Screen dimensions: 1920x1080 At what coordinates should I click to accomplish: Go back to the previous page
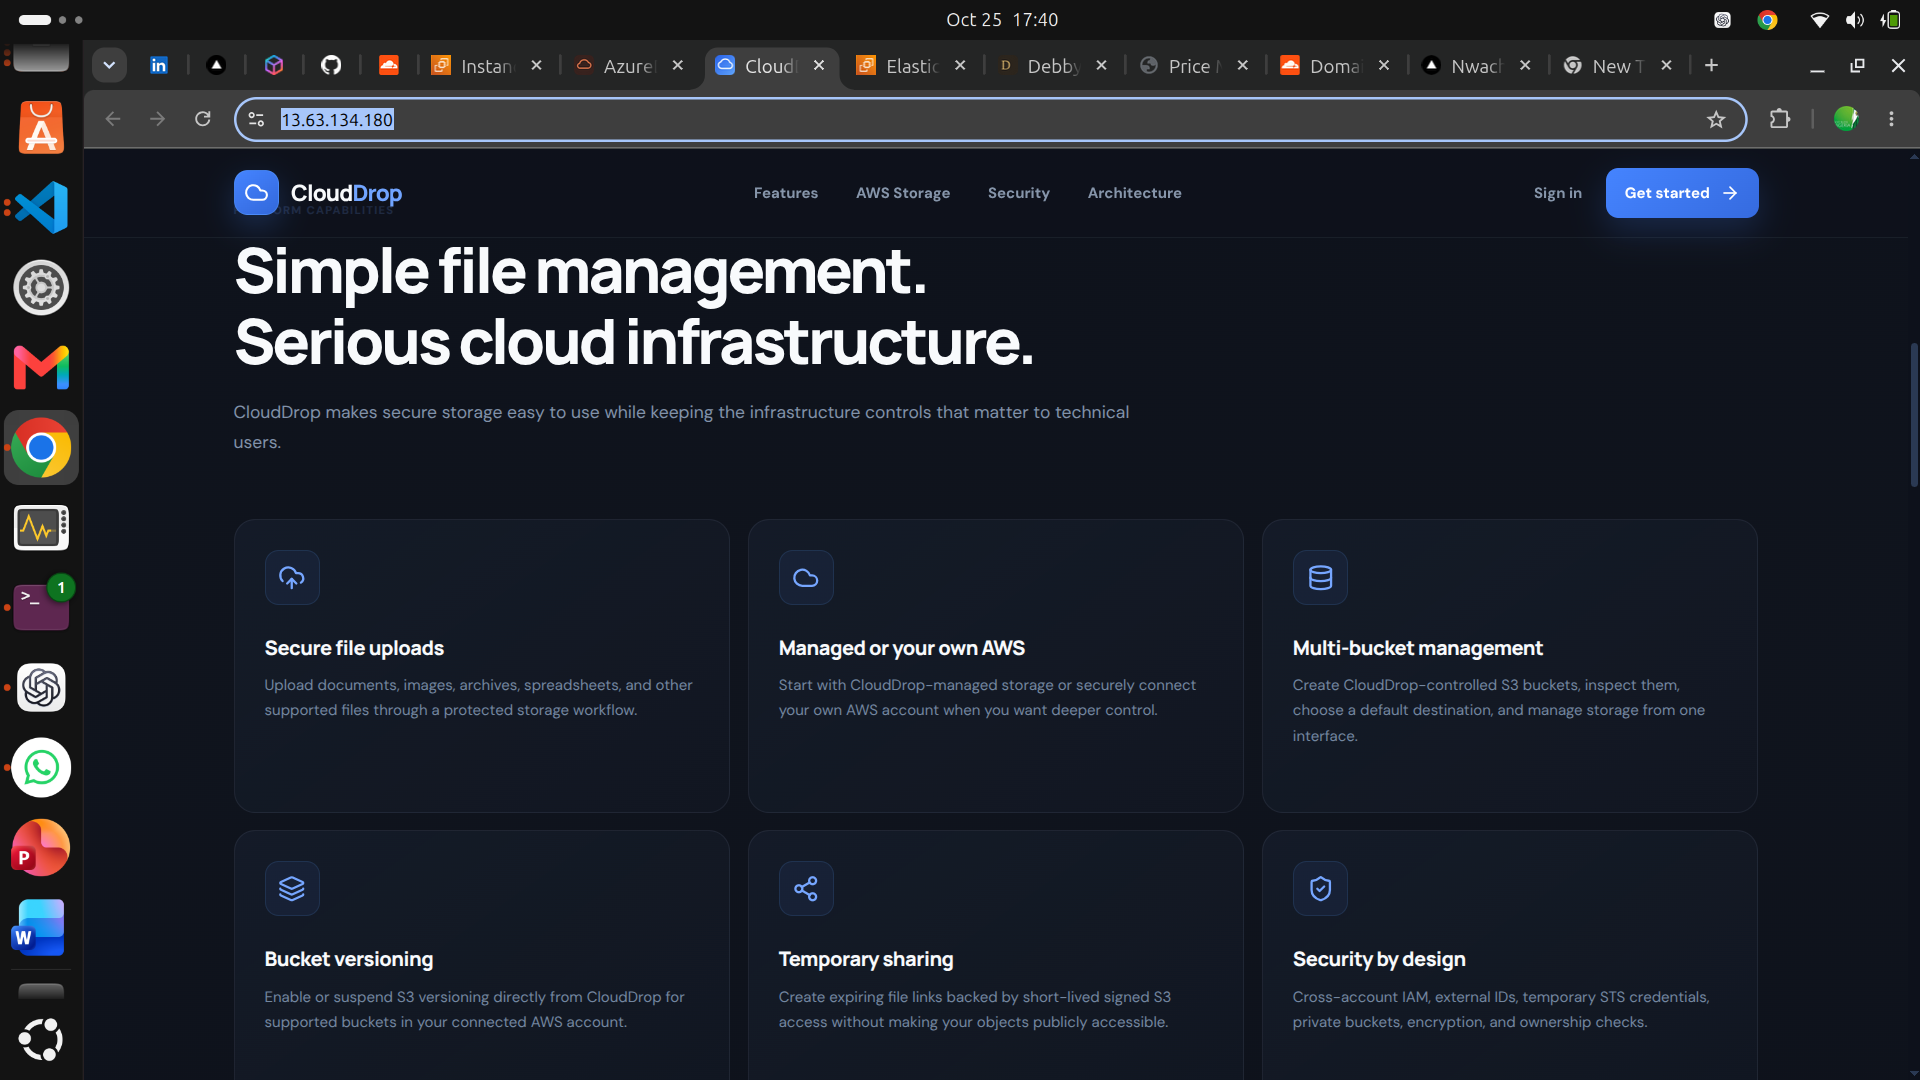point(113,119)
